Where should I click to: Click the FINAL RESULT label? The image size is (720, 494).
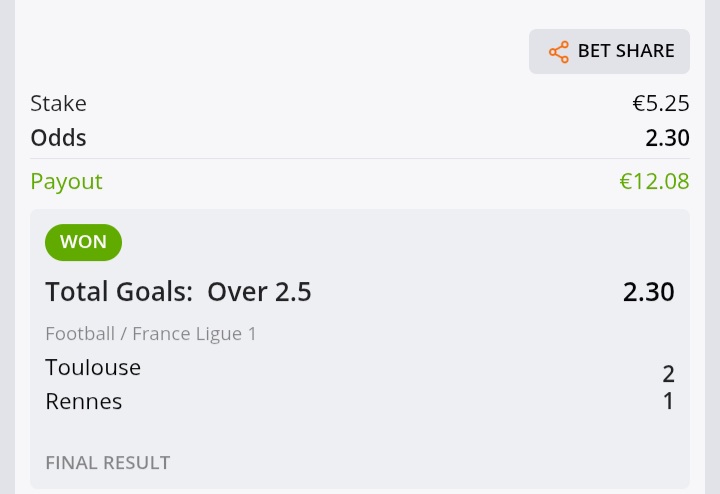[x=108, y=463]
